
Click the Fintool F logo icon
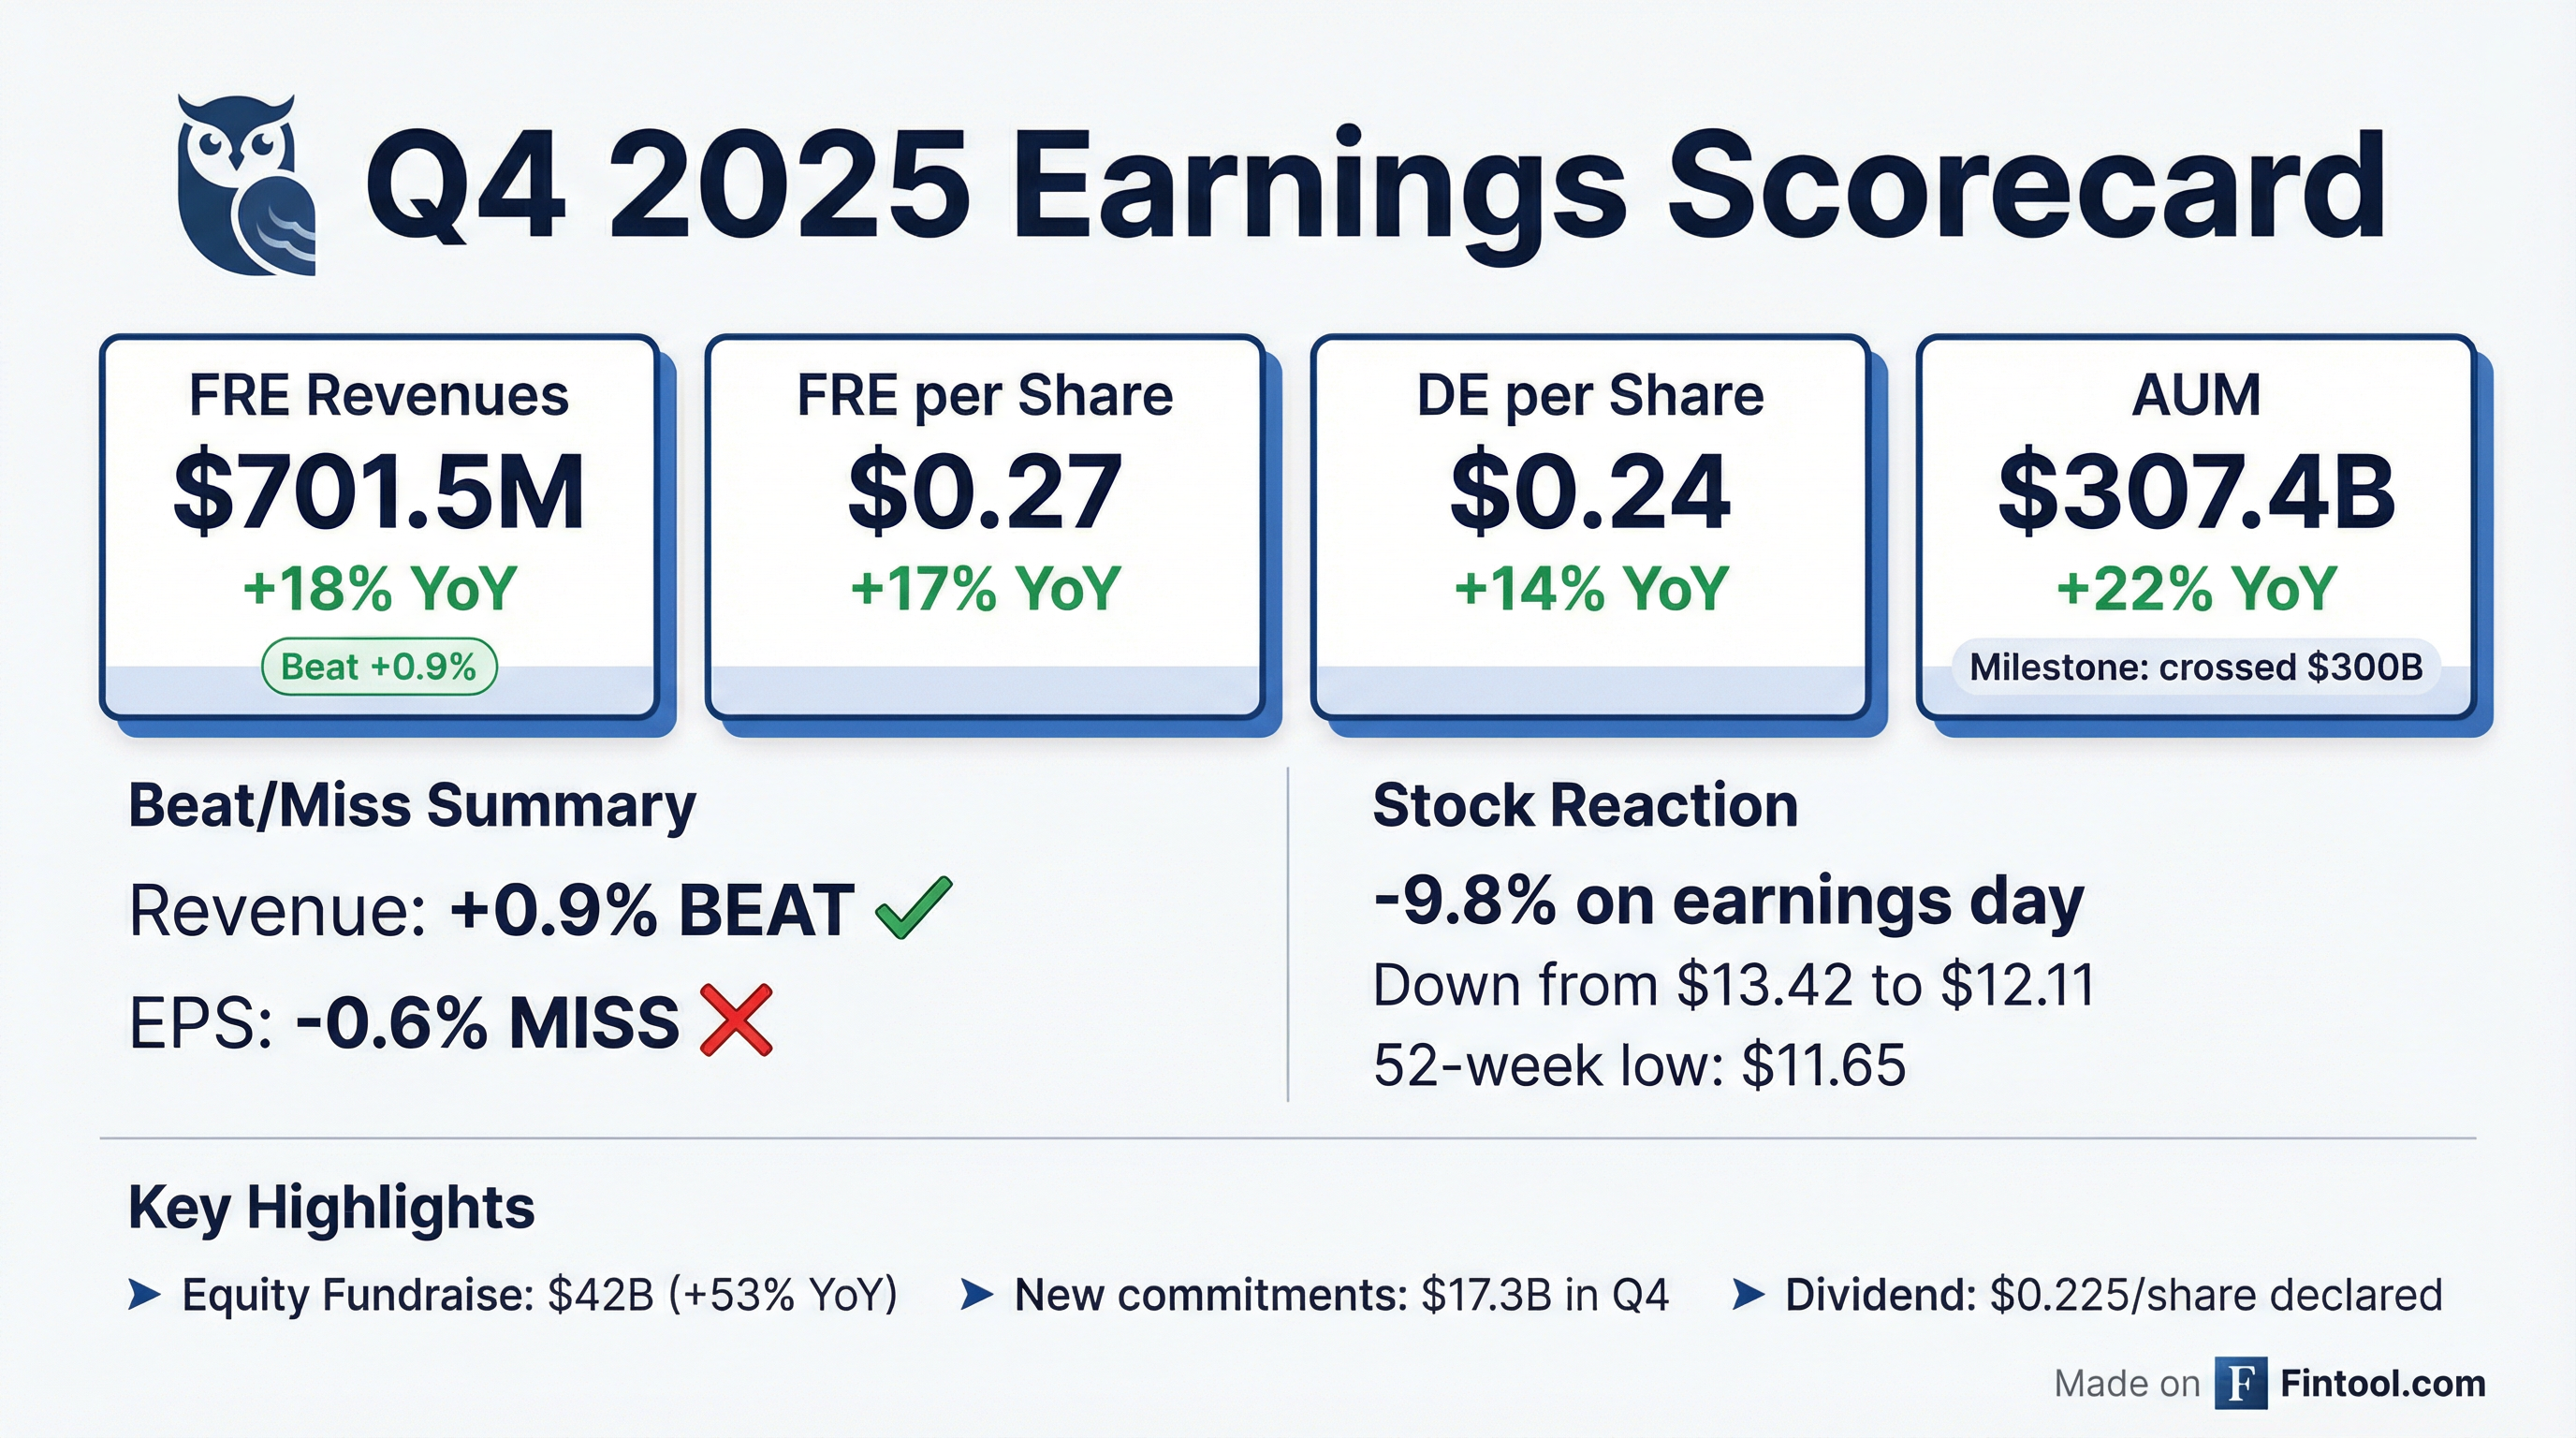click(x=2240, y=1384)
